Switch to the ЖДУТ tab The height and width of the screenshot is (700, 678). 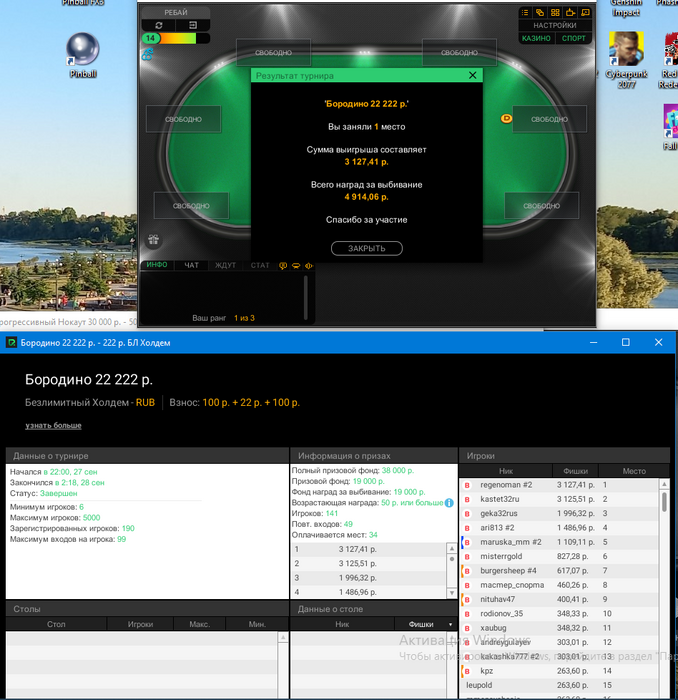225,265
